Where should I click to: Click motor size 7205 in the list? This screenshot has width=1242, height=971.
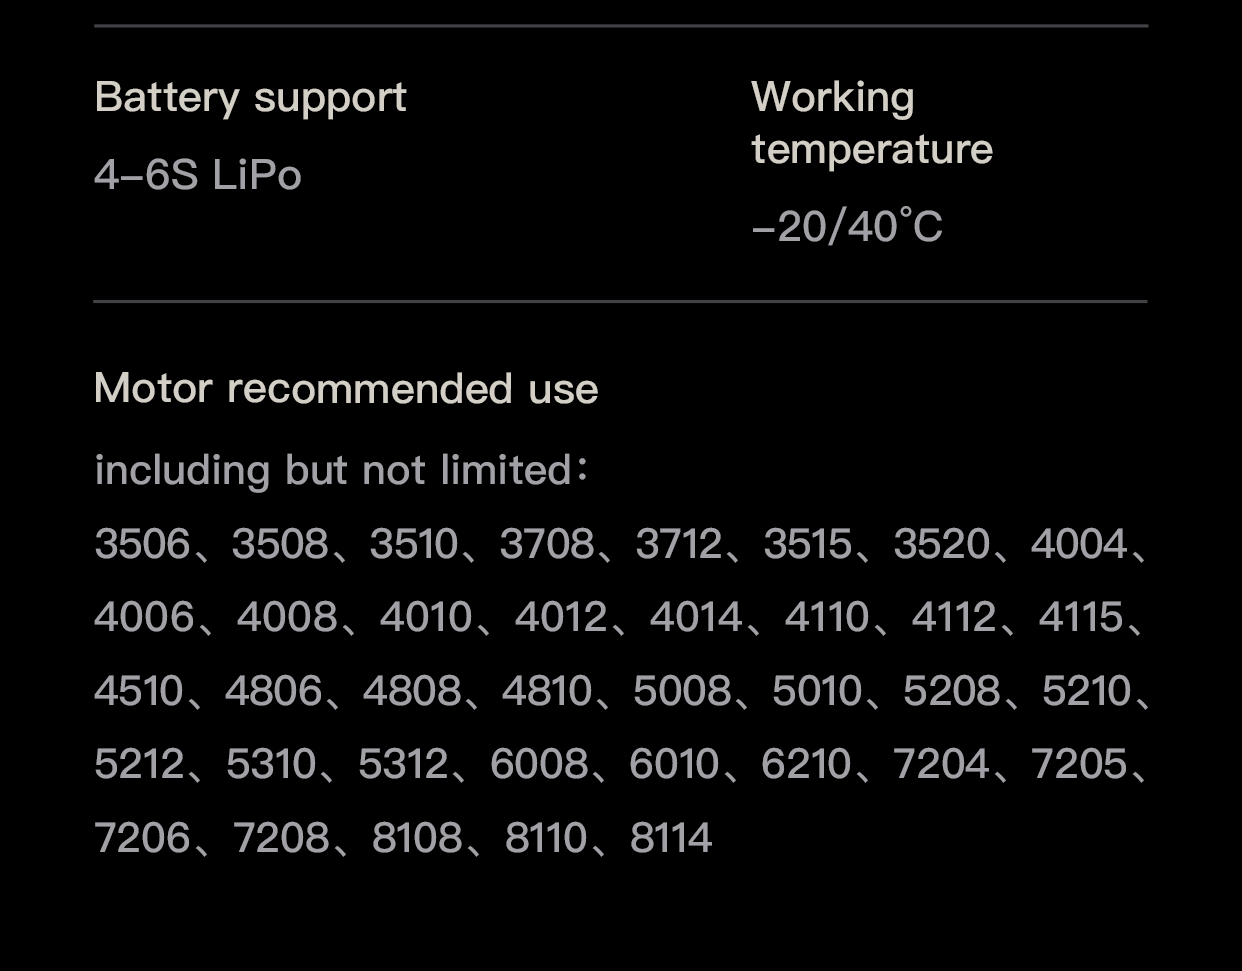pyautogui.click(x=1079, y=764)
